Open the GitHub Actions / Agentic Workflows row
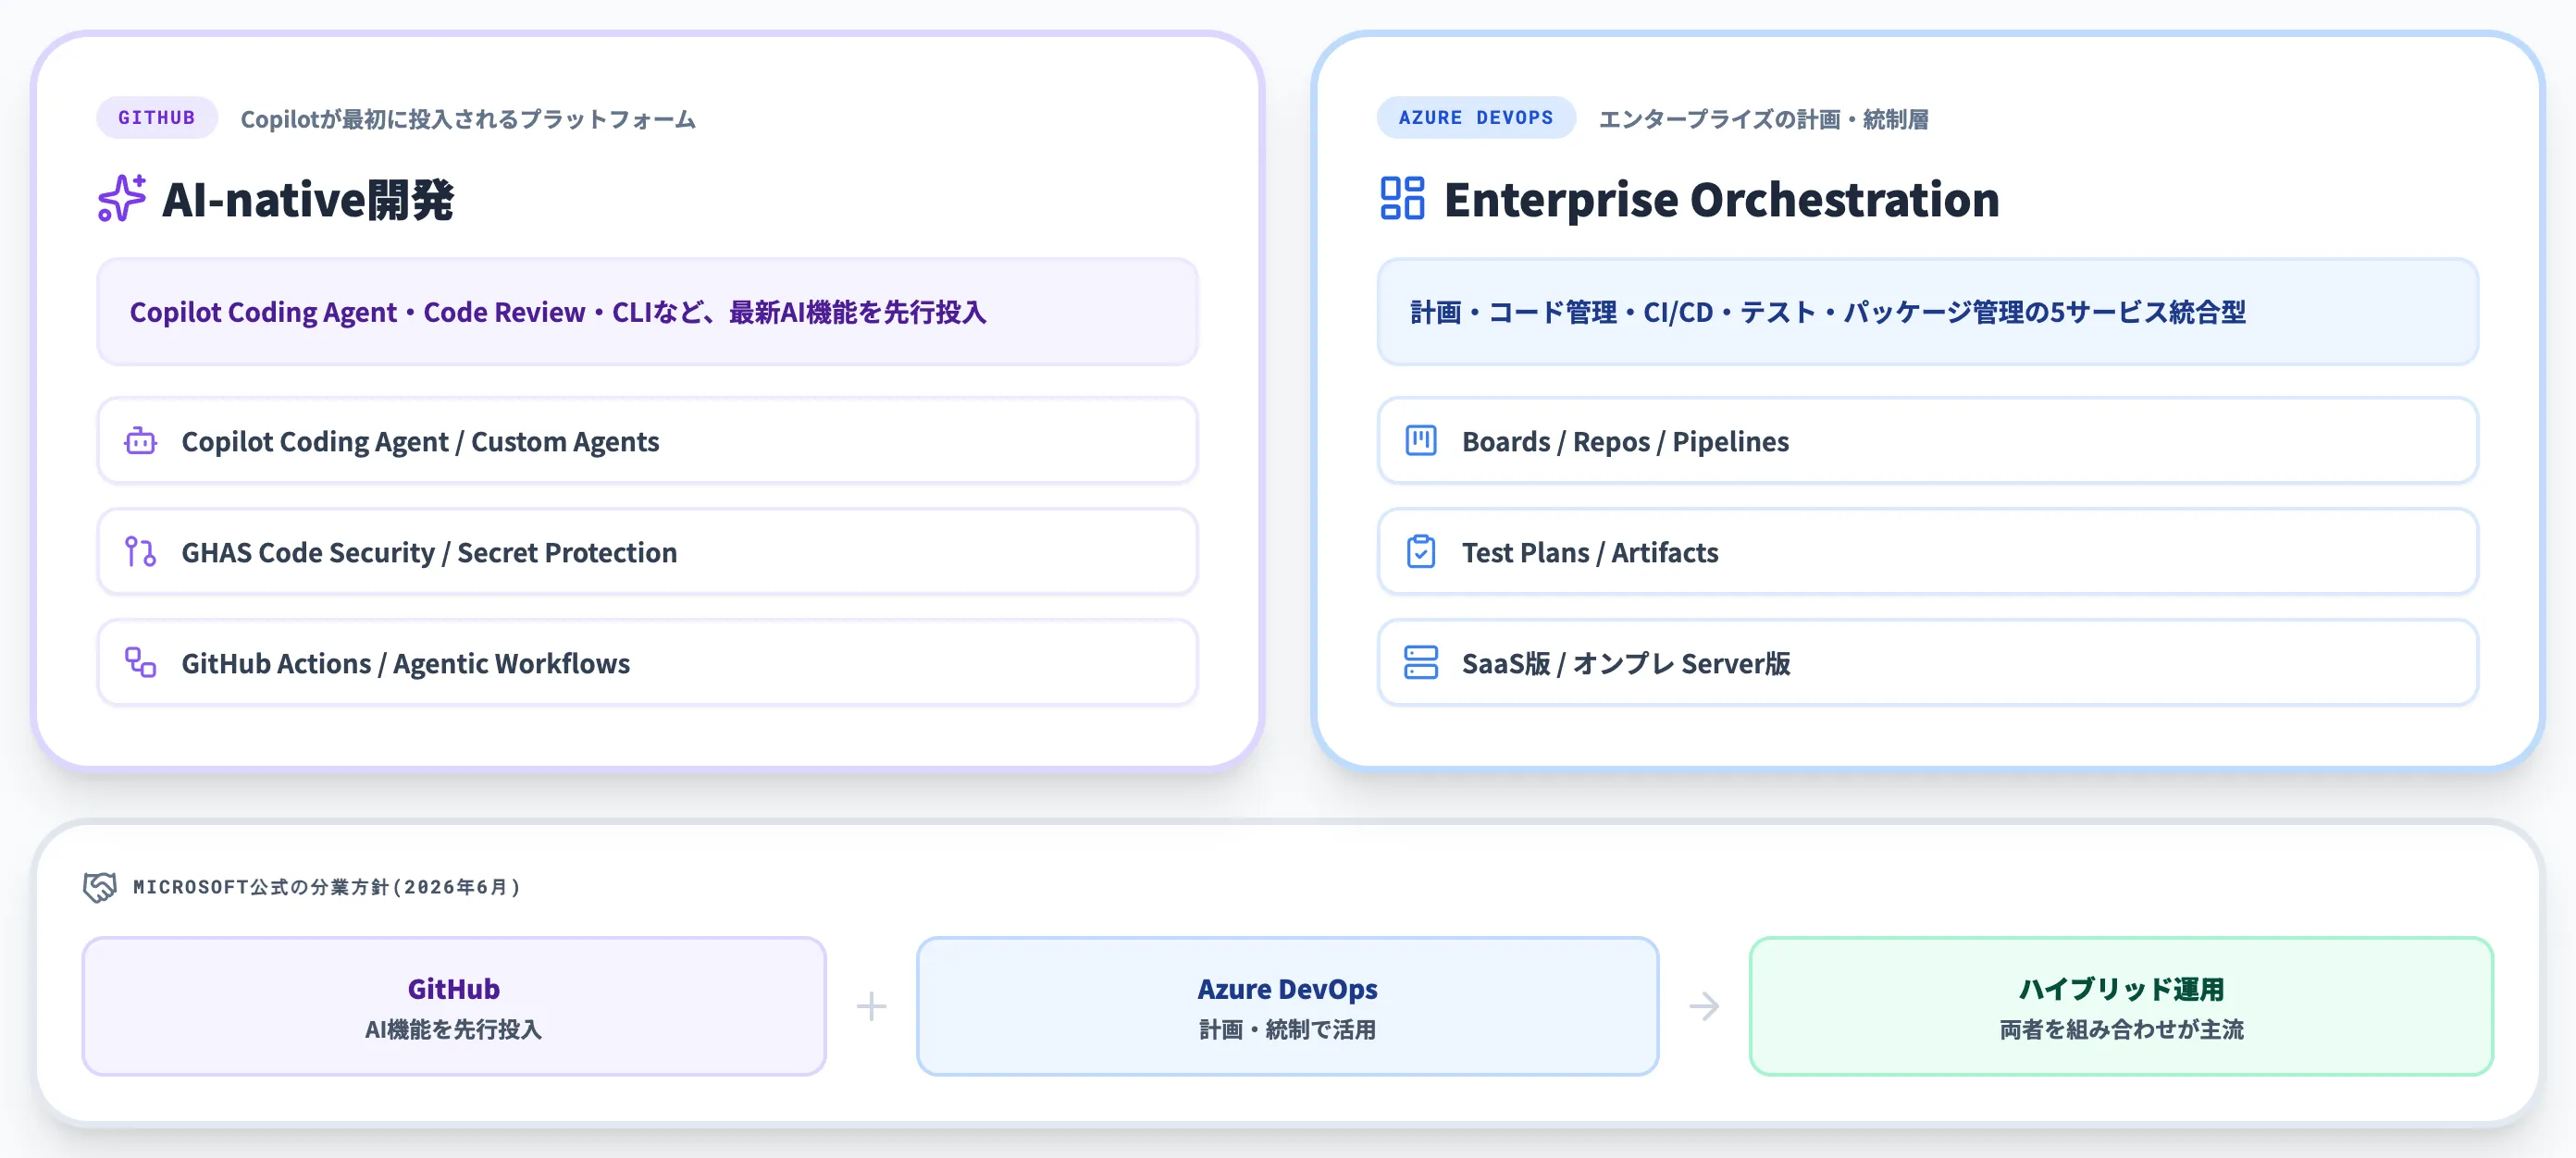This screenshot has width=2576, height=1158. pos(647,663)
